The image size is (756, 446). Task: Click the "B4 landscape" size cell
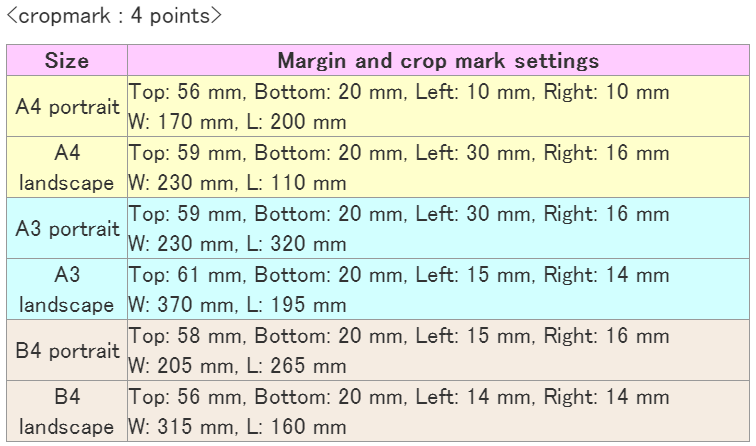point(67,411)
